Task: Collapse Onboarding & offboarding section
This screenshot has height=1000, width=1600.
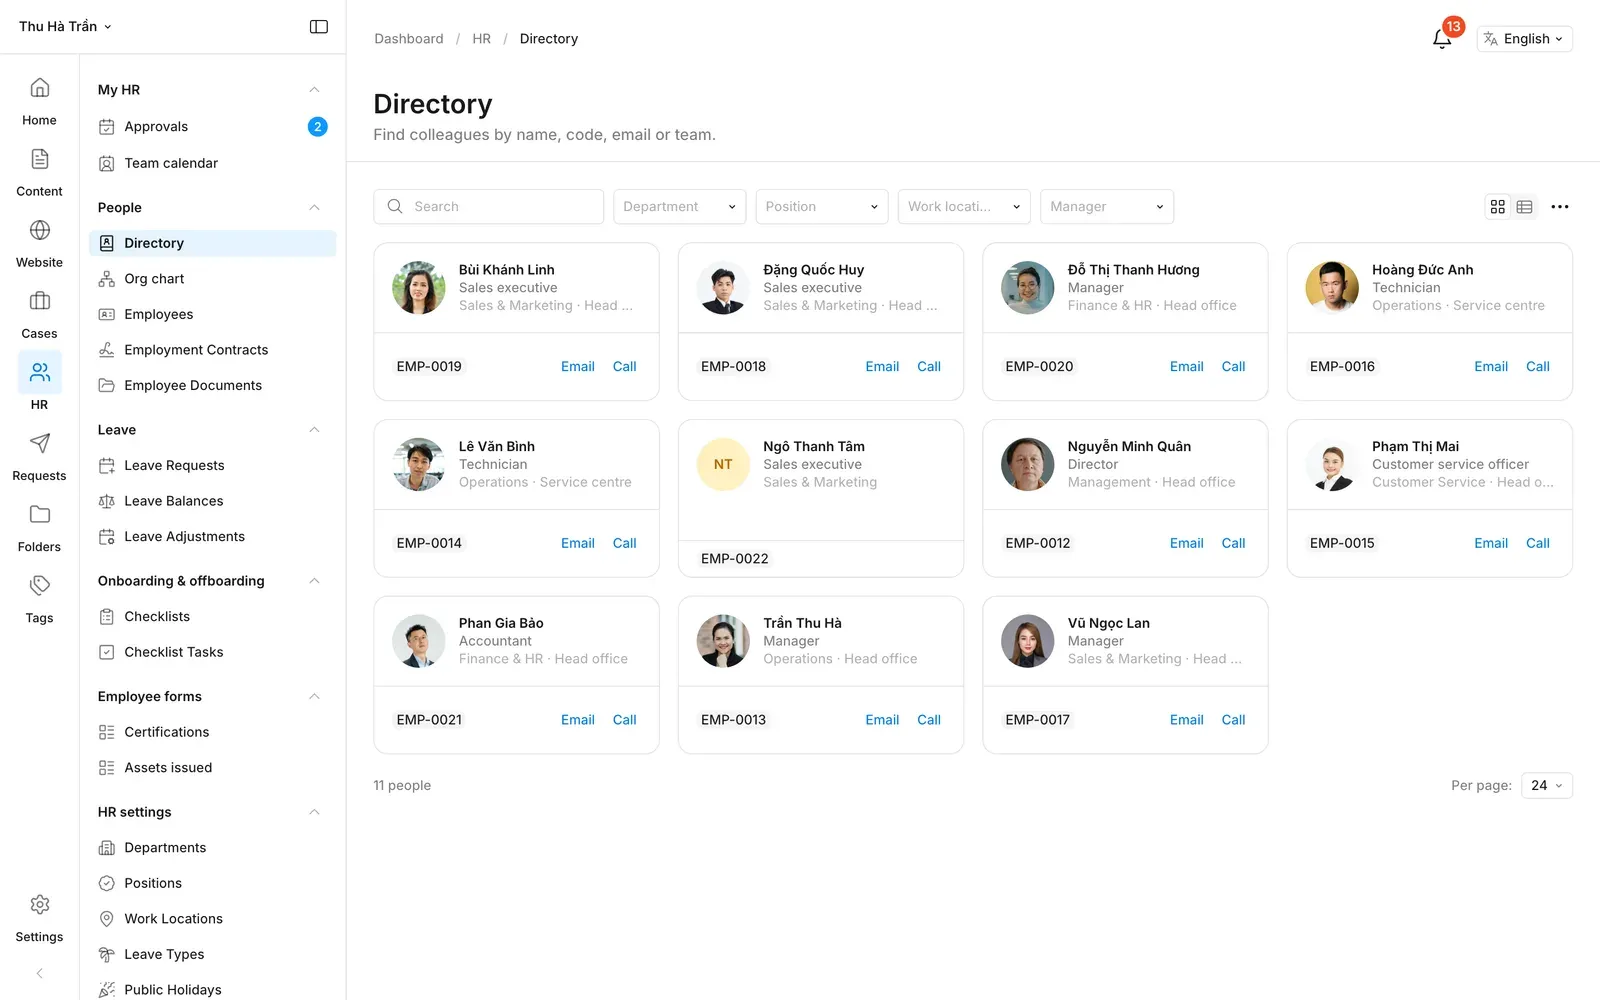Action: 314,581
